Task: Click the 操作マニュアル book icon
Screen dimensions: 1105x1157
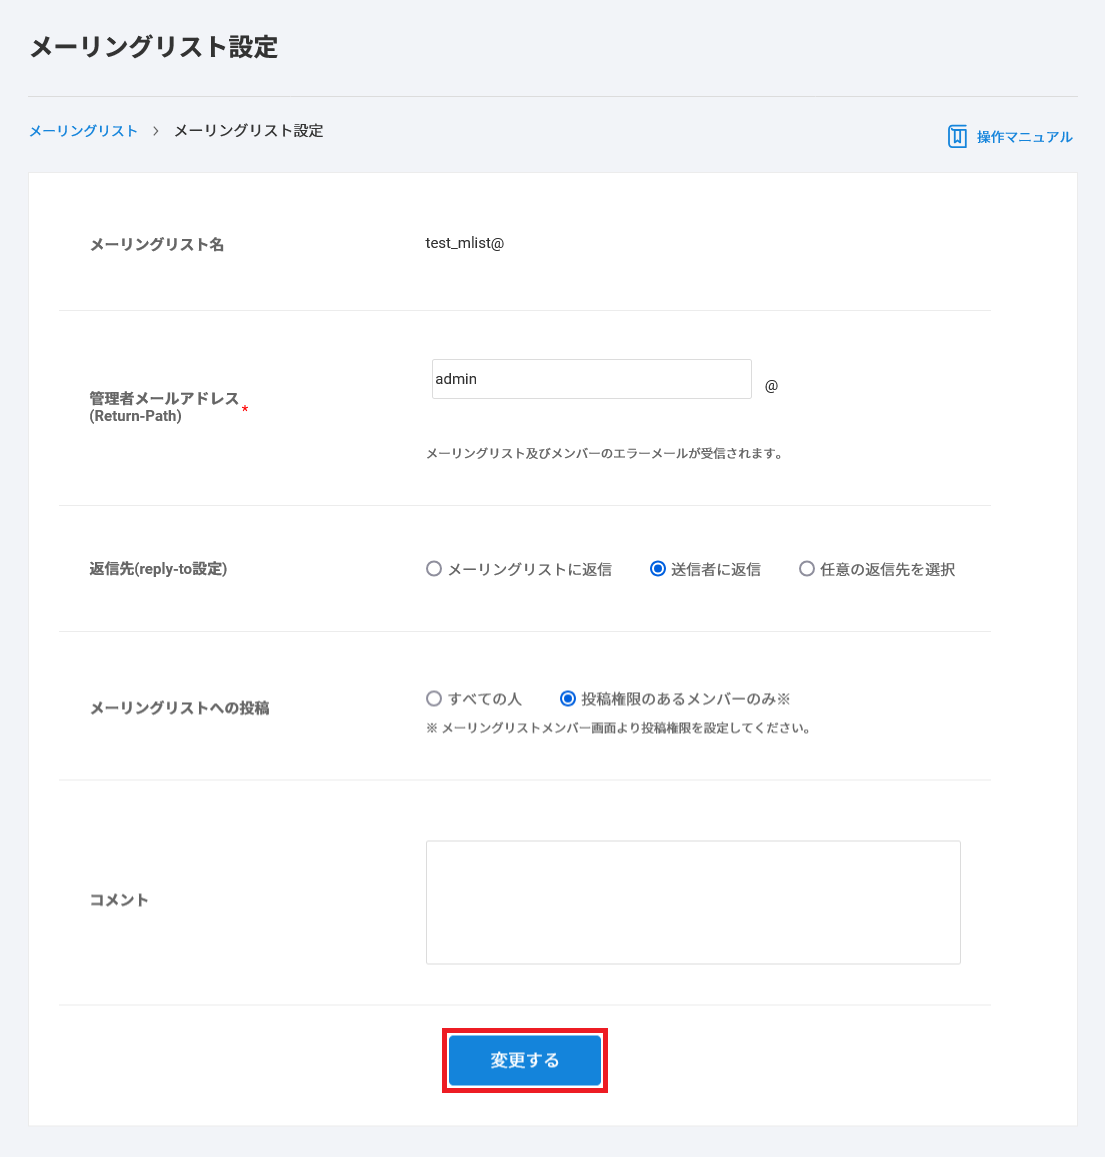Action: (957, 136)
